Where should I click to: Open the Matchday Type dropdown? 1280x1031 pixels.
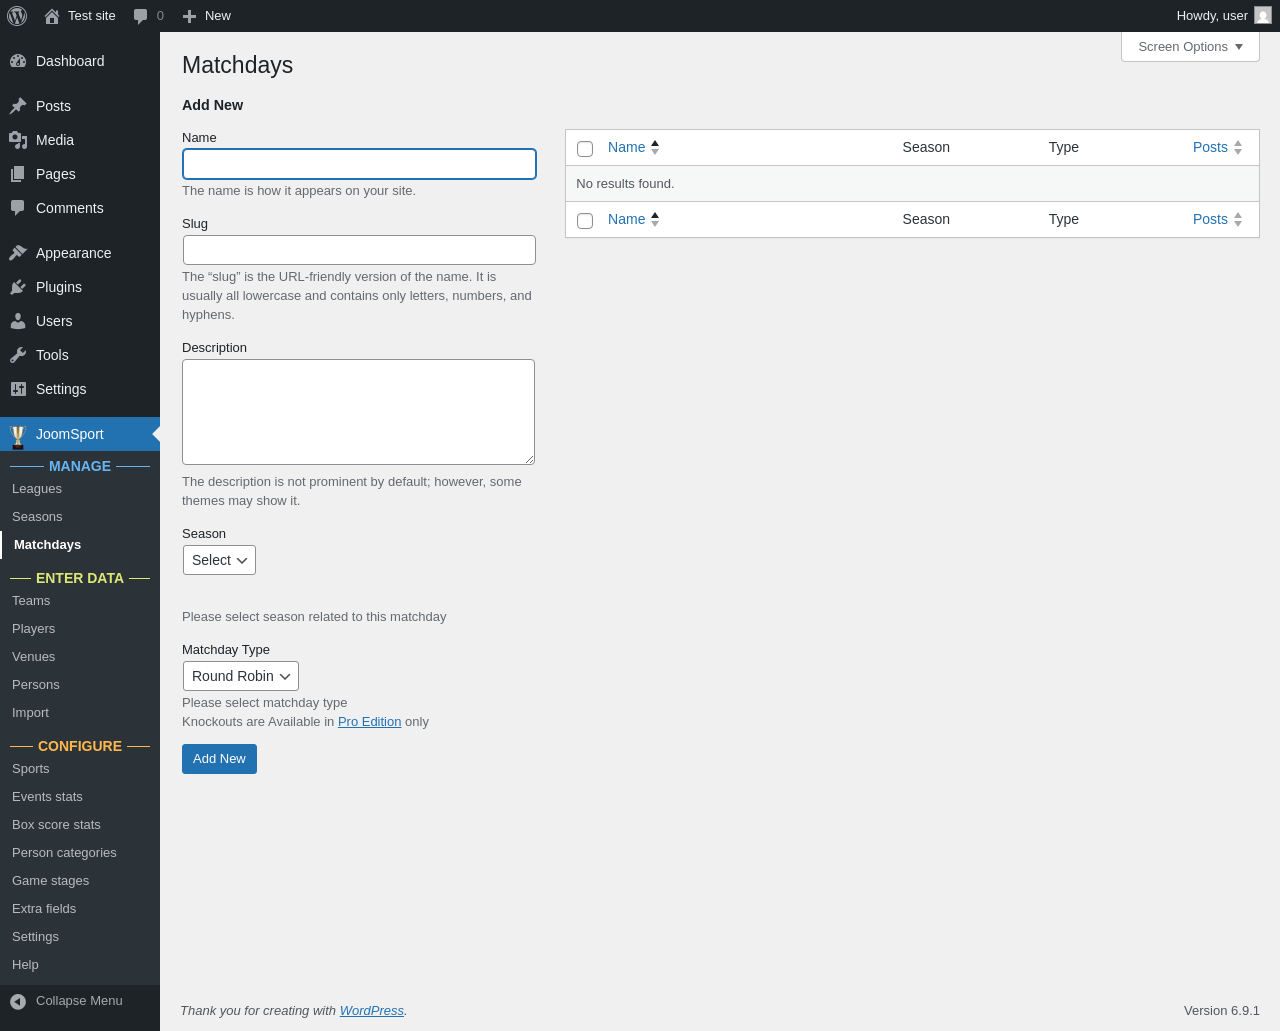click(241, 676)
